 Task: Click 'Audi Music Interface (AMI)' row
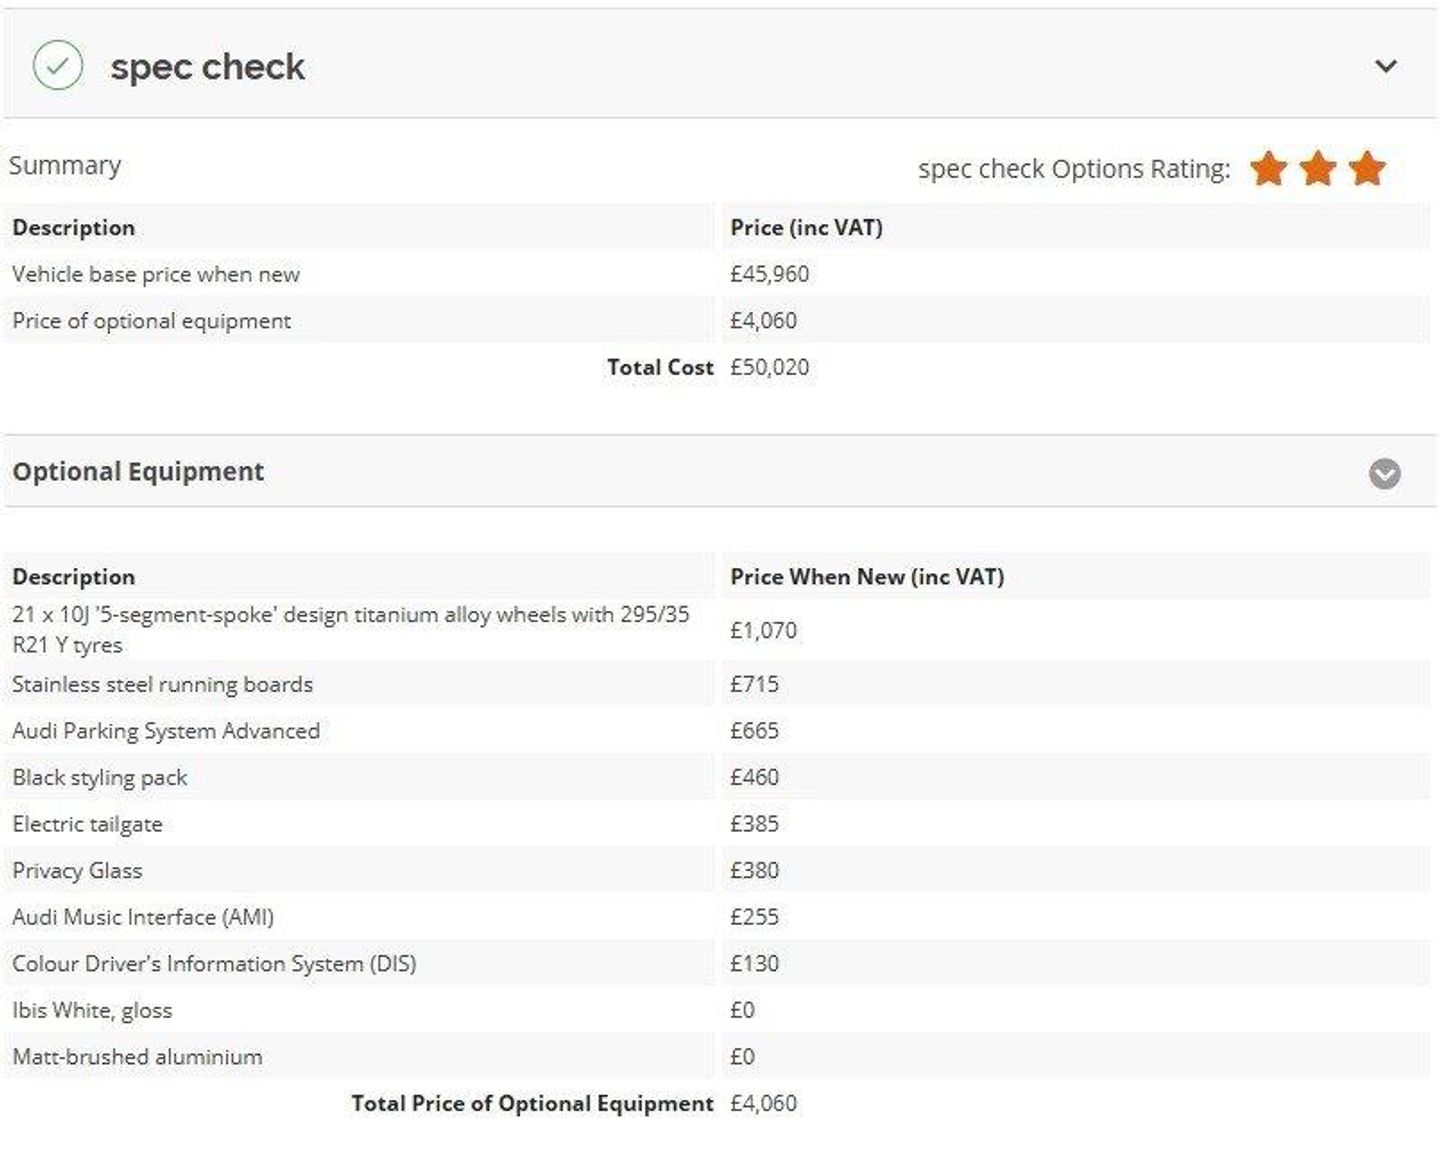point(717,917)
